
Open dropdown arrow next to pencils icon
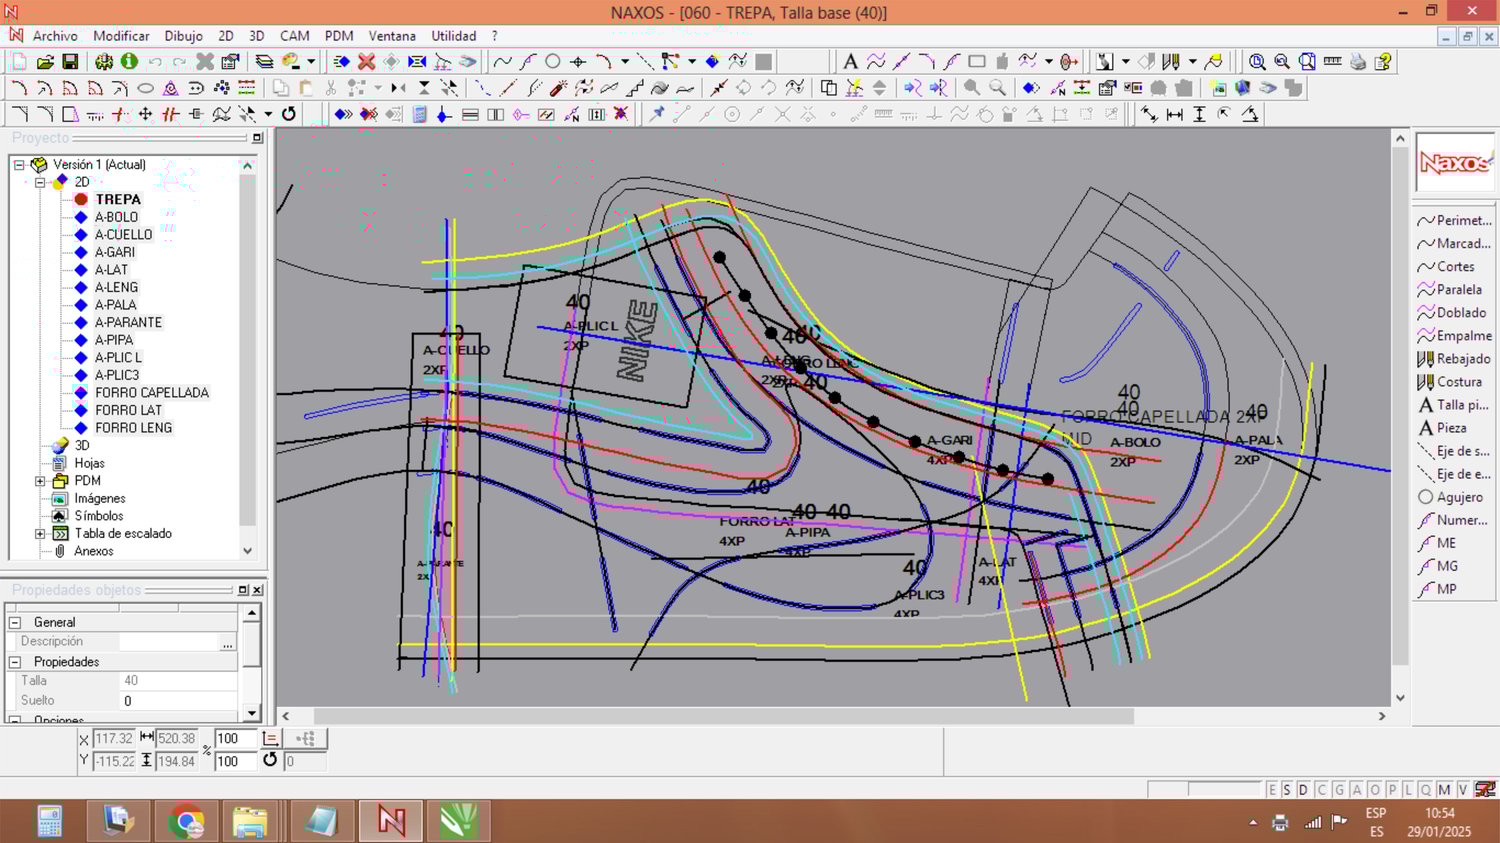(x=1192, y=62)
